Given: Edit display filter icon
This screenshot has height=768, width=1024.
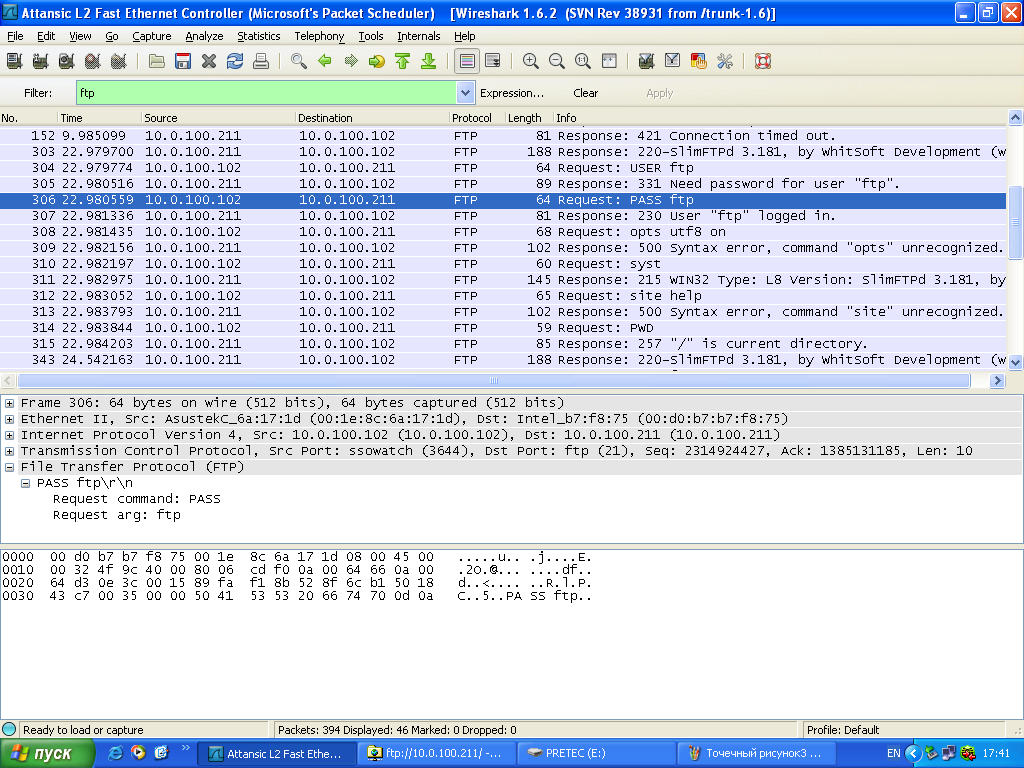Looking at the screenshot, I should pyautogui.click(x=673, y=61).
